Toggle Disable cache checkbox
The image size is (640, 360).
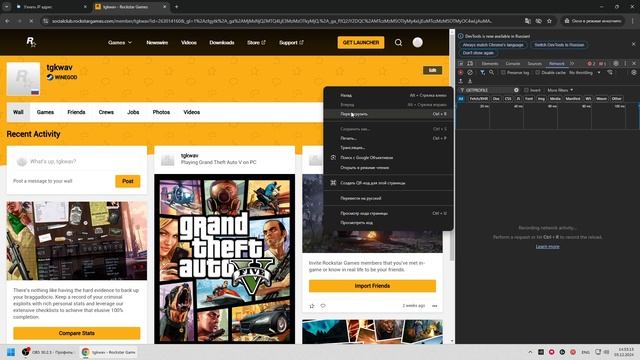pyautogui.click(x=538, y=73)
